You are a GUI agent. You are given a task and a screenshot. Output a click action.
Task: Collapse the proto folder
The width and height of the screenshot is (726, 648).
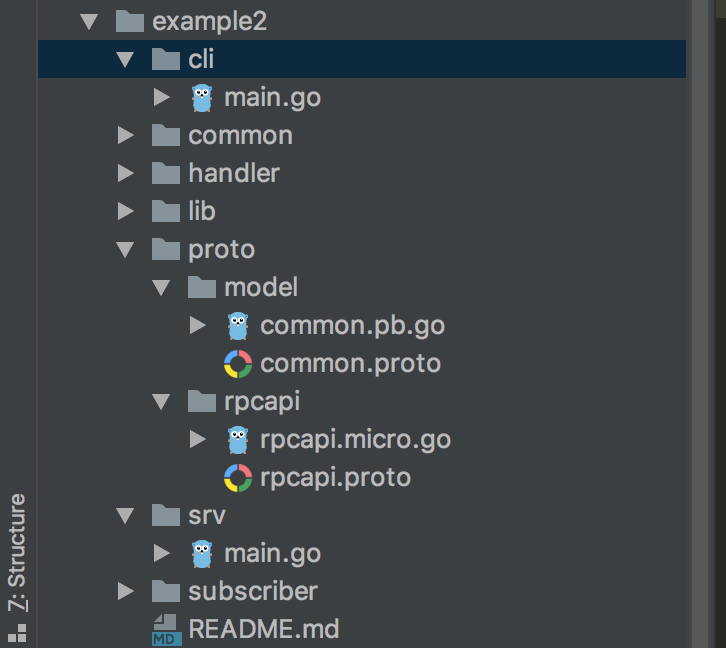(x=125, y=249)
